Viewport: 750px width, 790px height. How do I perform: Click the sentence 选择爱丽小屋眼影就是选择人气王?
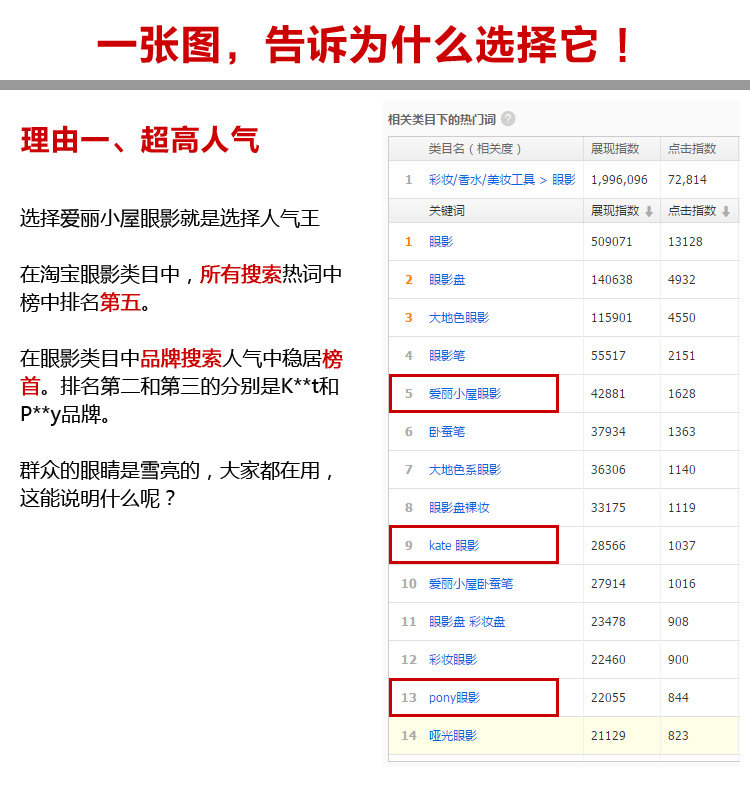[170, 219]
